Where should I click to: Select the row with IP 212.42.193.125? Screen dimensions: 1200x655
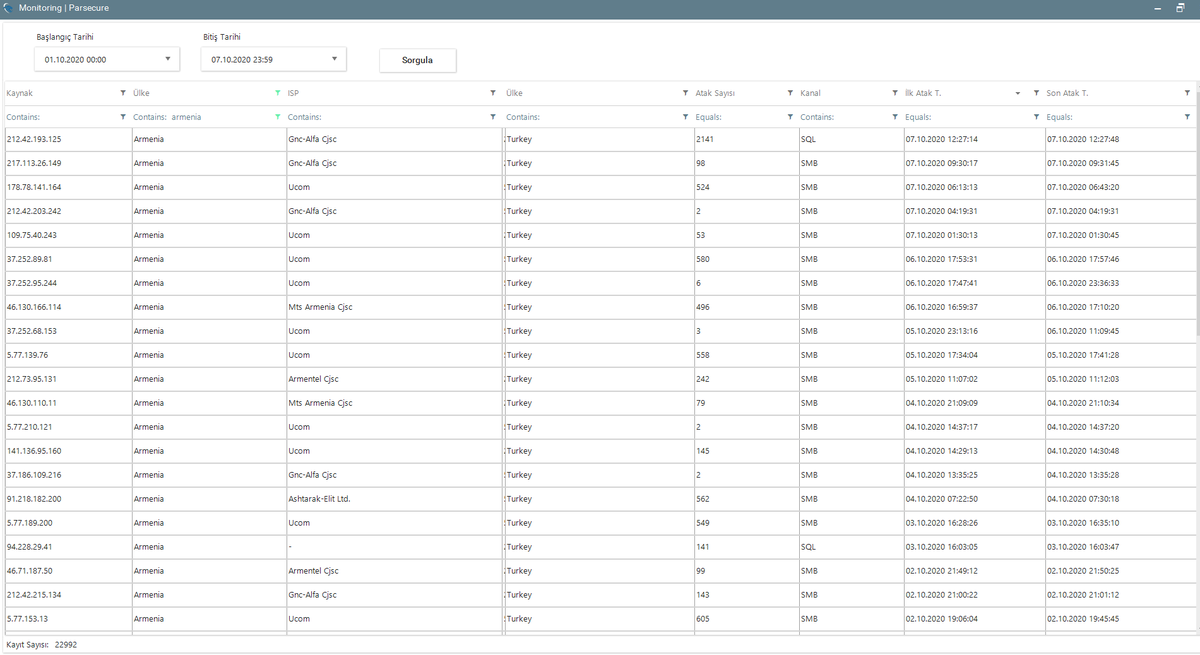[598, 139]
